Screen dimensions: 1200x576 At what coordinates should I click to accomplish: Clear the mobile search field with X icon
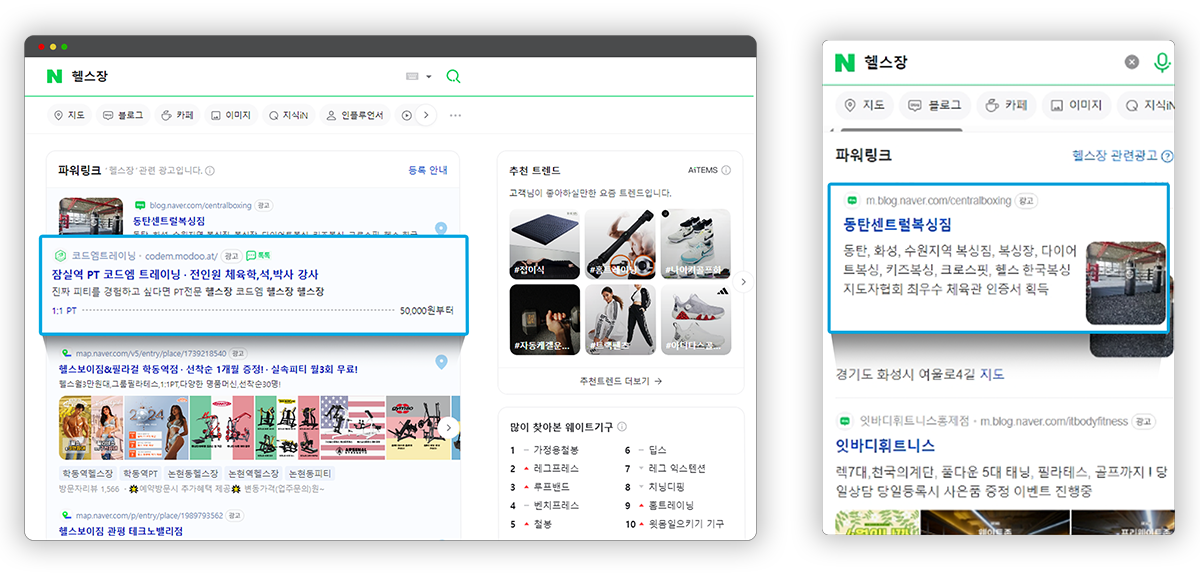(x=1132, y=62)
